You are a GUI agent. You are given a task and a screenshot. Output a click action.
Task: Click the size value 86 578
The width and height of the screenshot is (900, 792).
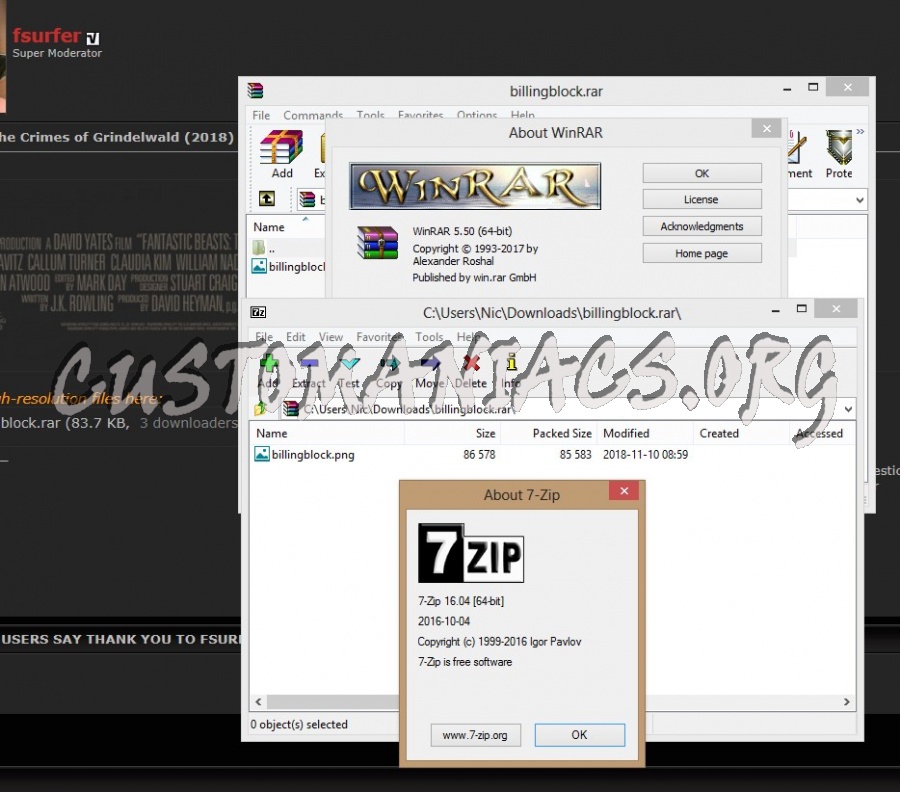click(x=479, y=455)
